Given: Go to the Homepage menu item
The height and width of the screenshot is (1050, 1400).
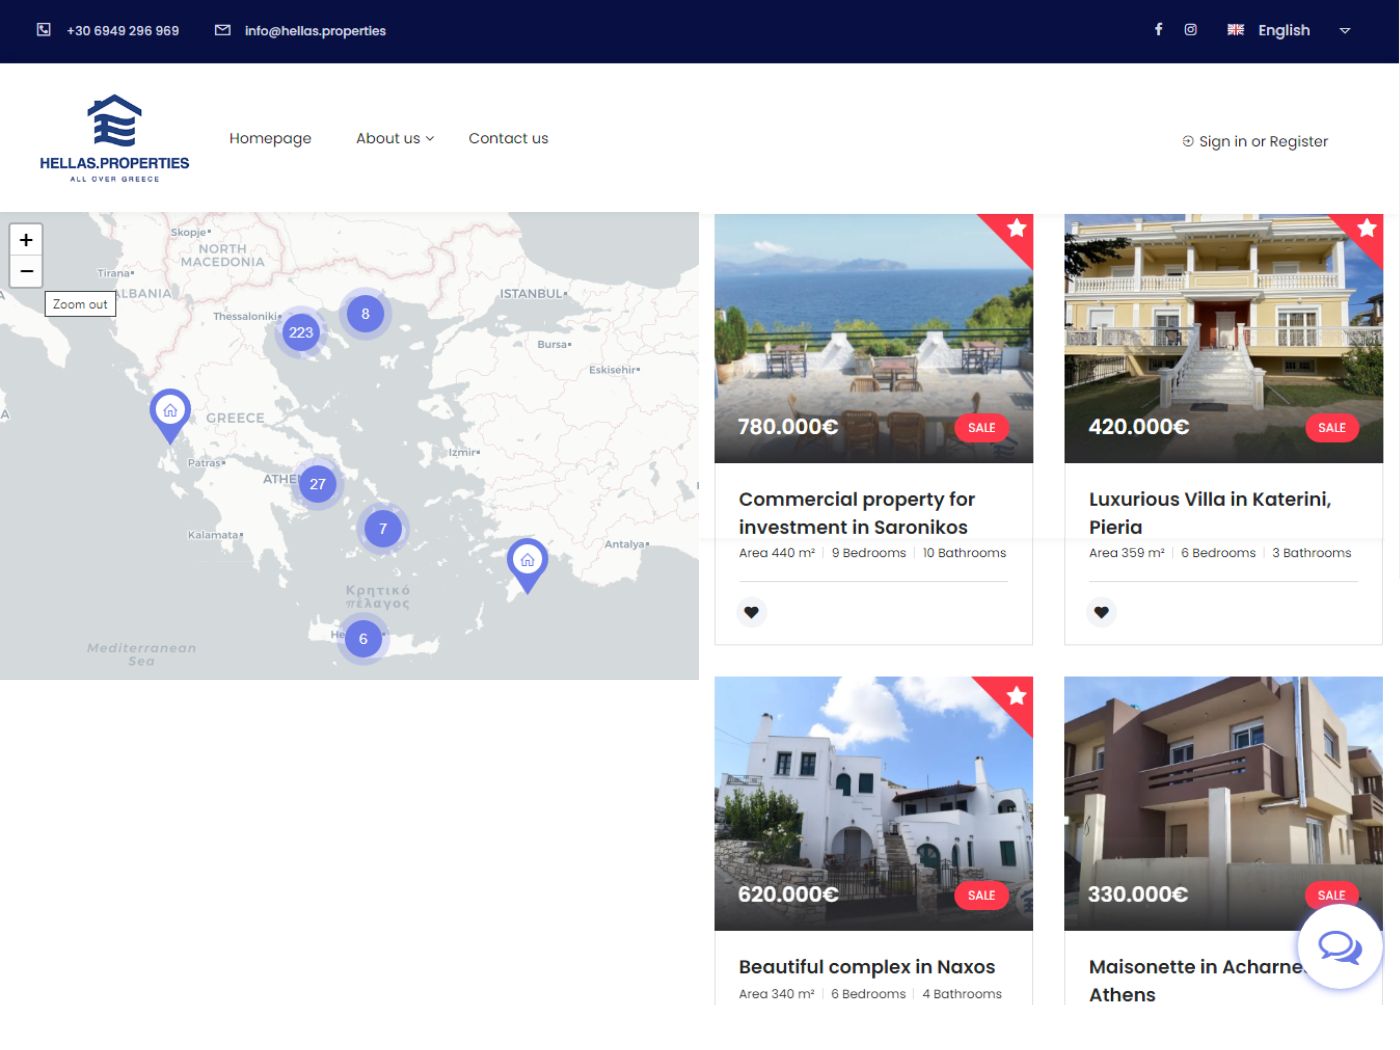Looking at the screenshot, I should [270, 138].
